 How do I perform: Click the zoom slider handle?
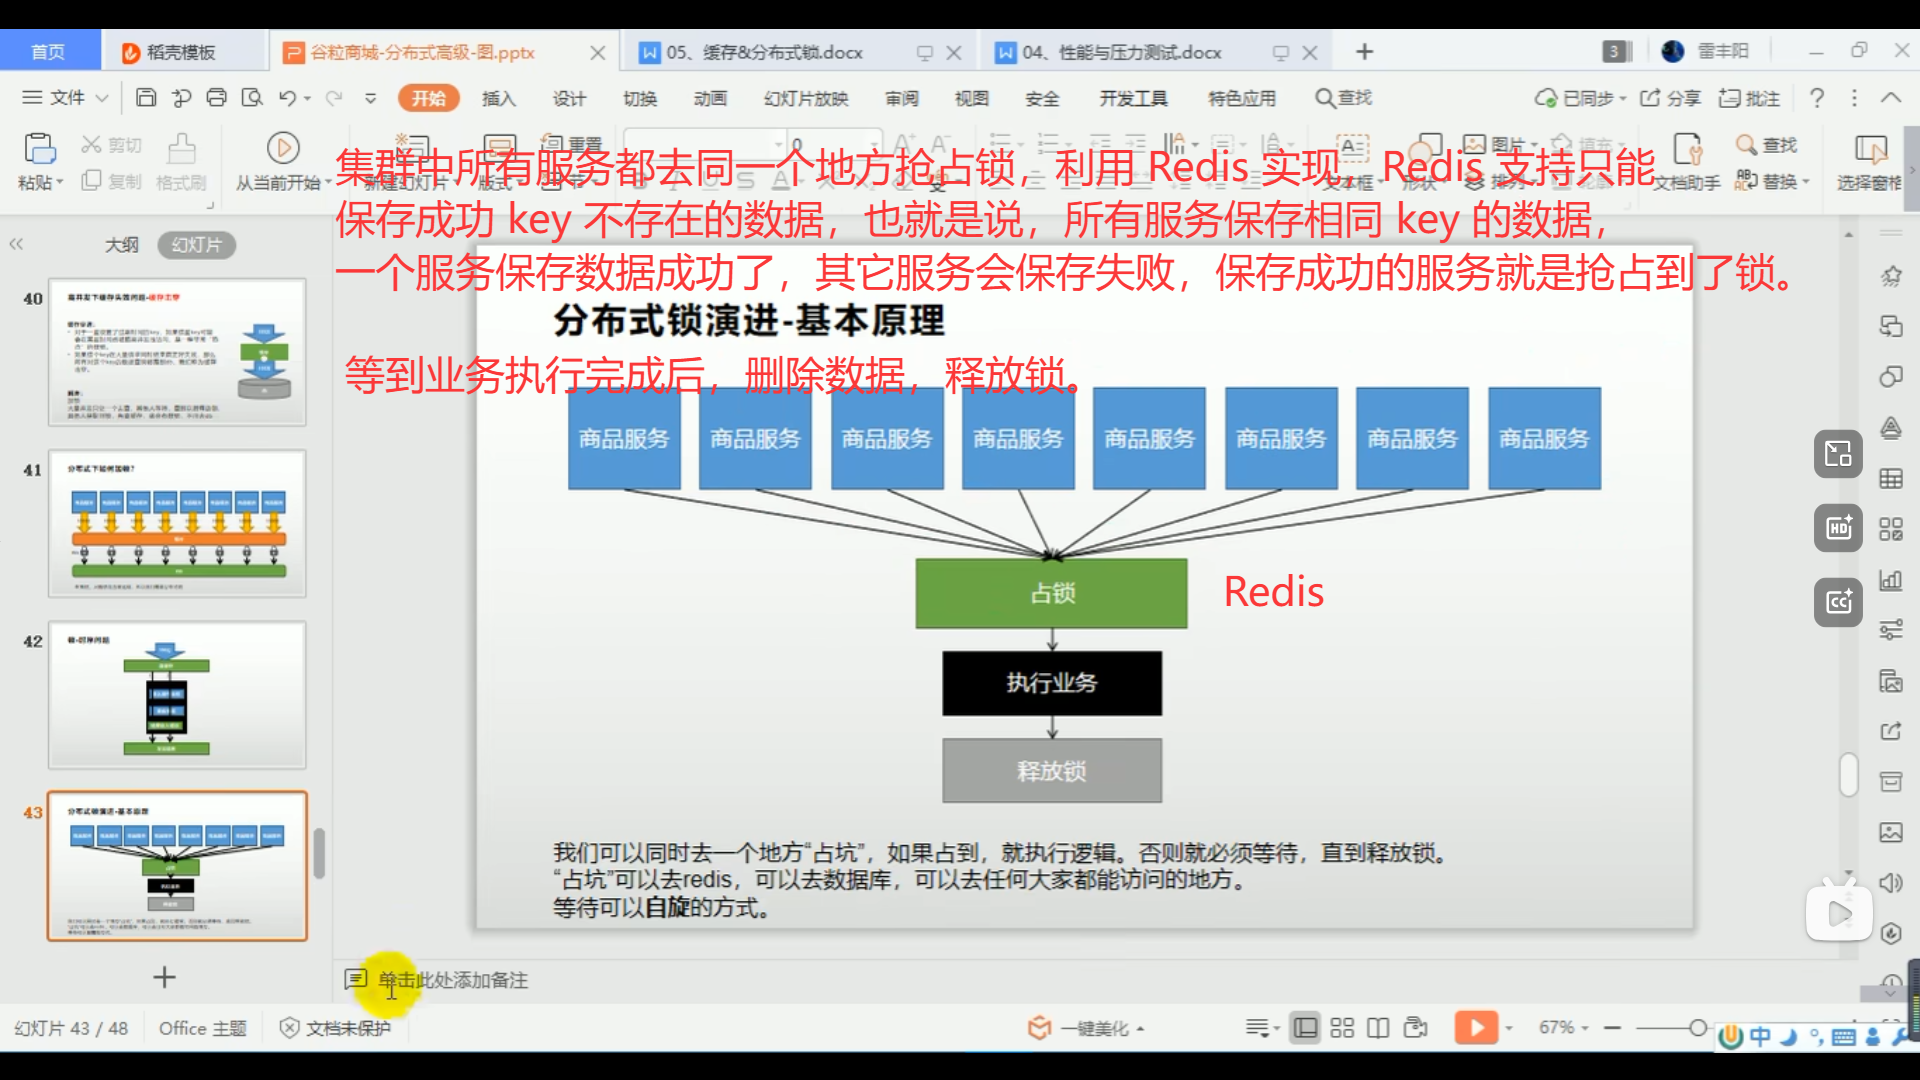(1697, 1028)
